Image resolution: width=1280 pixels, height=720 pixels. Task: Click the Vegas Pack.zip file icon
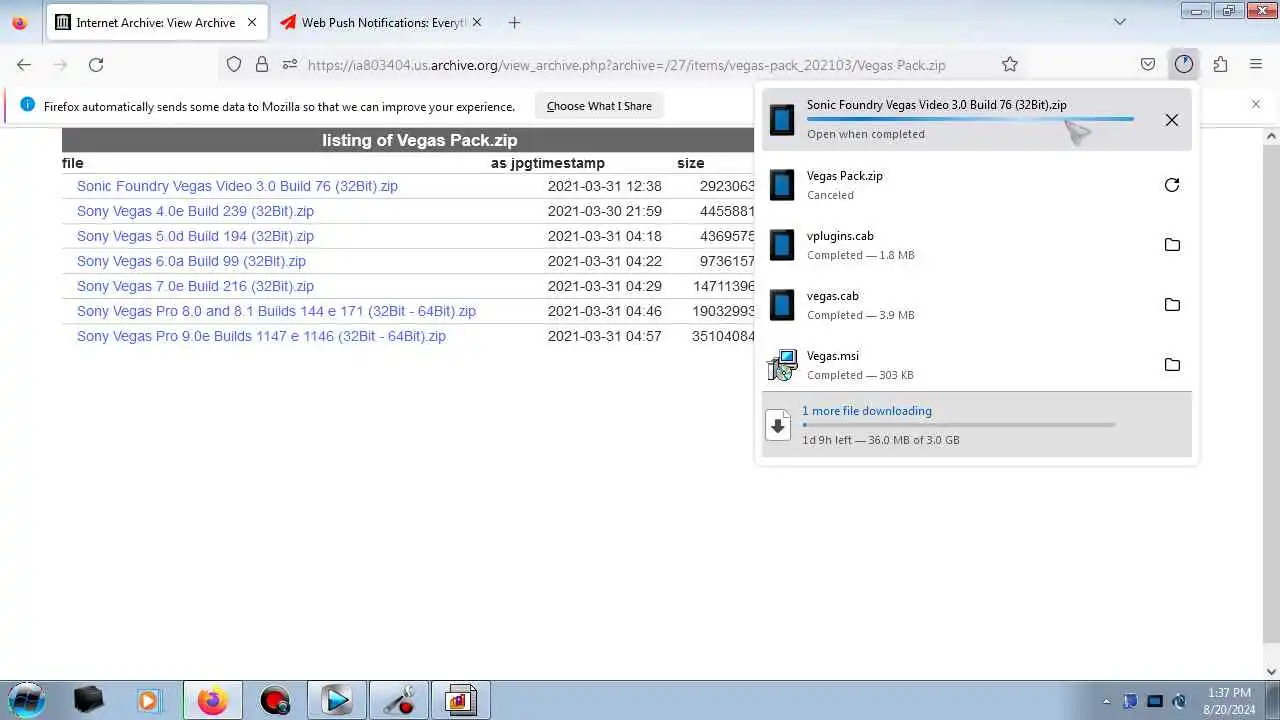(782, 185)
